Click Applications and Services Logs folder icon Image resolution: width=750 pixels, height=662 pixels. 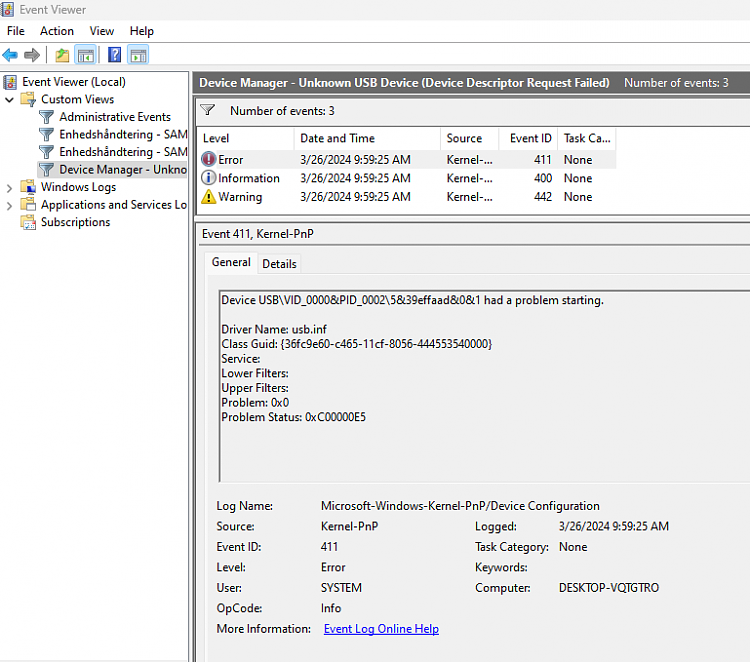28,204
